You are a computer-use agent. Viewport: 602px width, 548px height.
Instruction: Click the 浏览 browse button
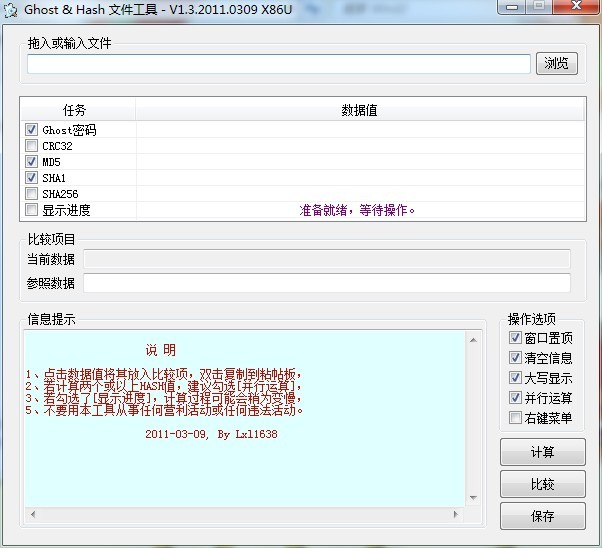click(x=557, y=64)
